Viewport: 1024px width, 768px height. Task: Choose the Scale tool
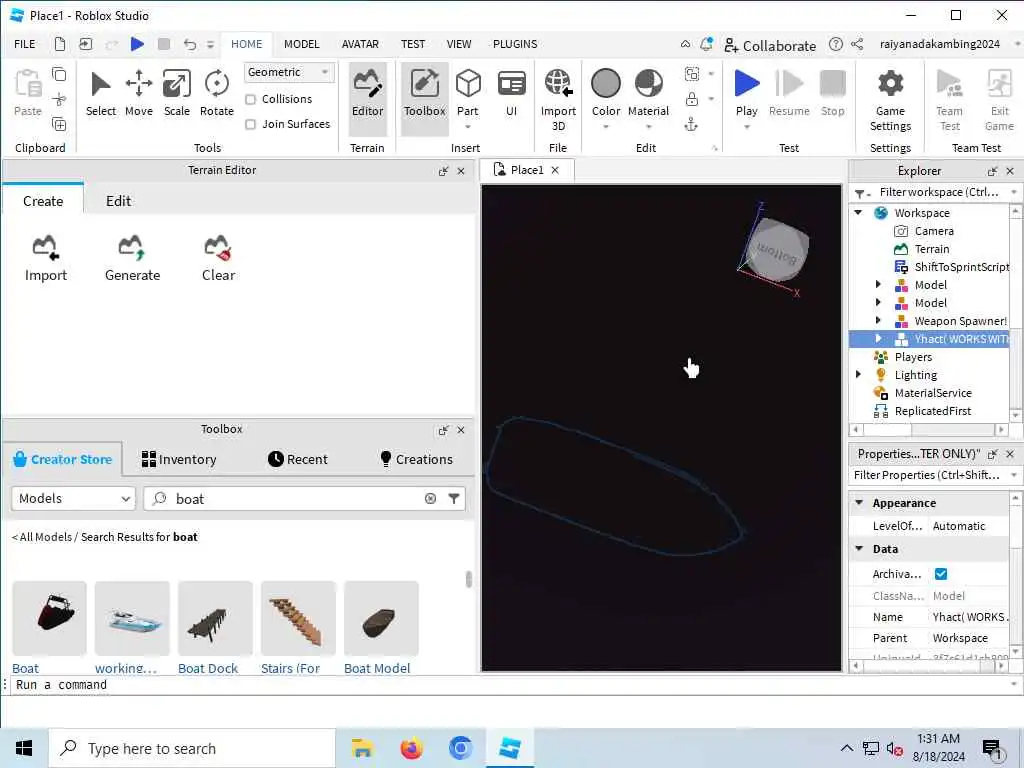(176, 93)
